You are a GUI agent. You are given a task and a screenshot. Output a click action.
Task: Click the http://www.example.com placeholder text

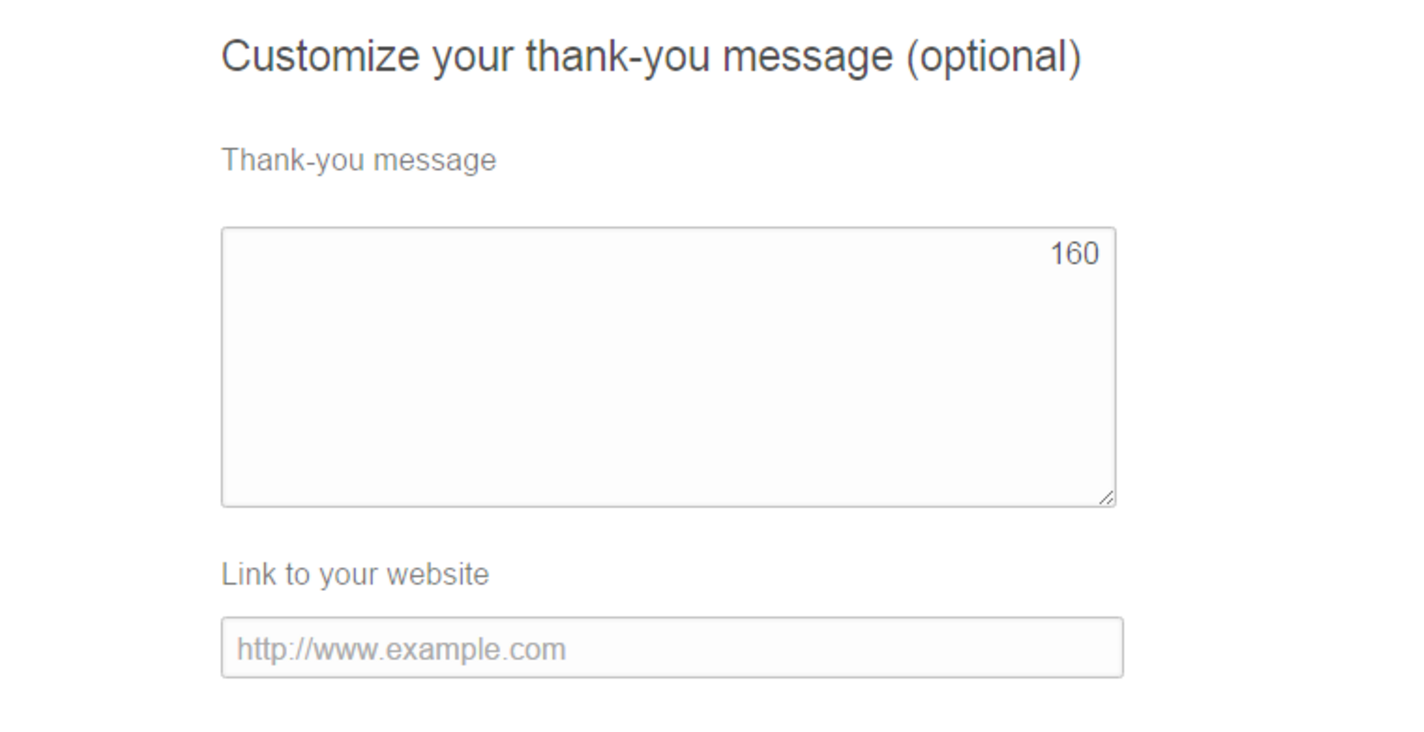tap(401, 649)
